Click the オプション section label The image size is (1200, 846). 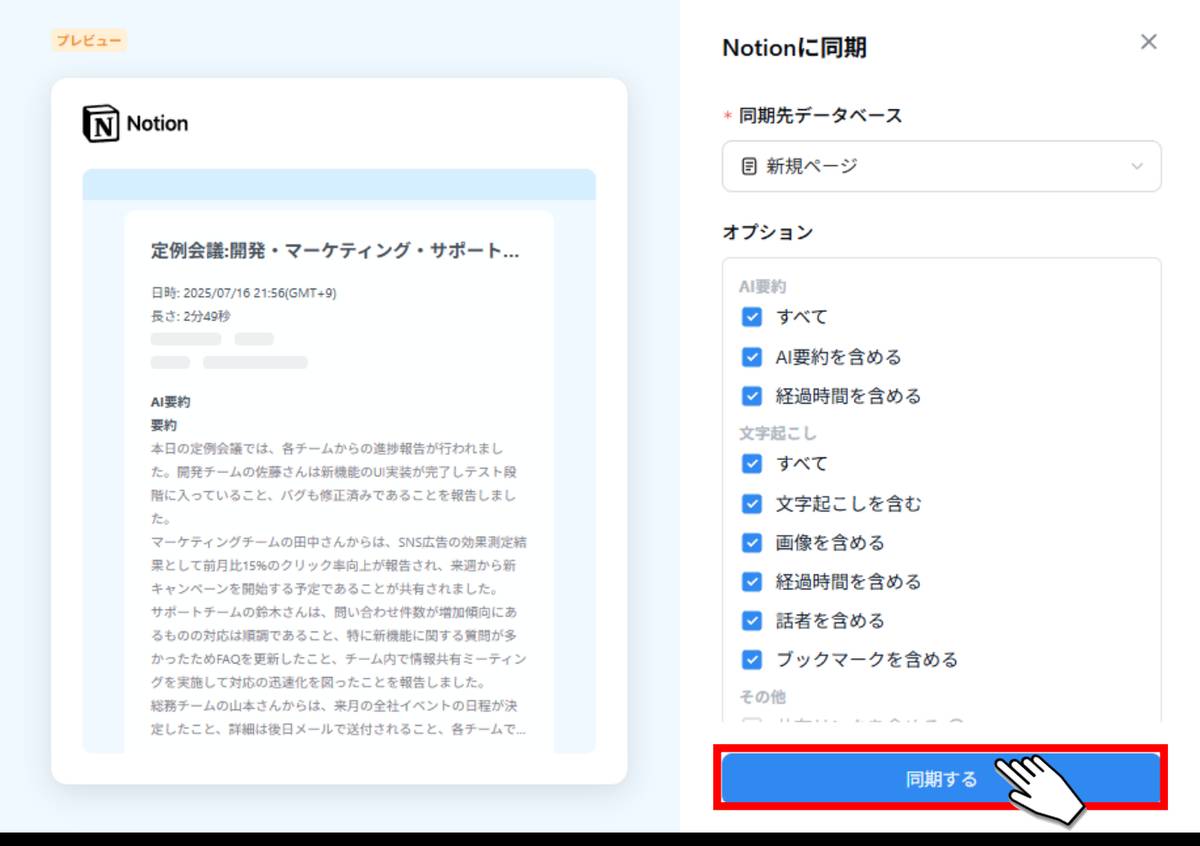pyautogui.click(x=768, y=232)
